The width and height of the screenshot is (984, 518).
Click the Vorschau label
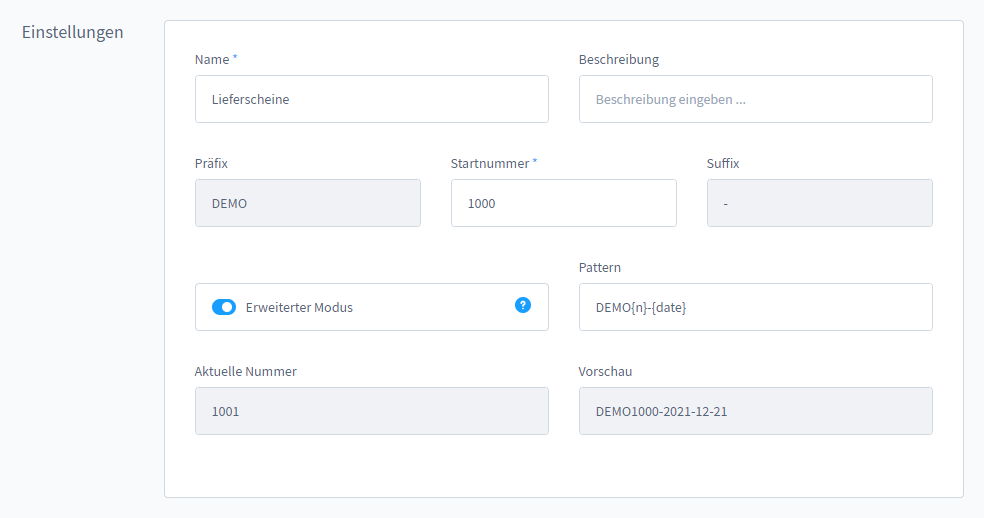[605, 371]
